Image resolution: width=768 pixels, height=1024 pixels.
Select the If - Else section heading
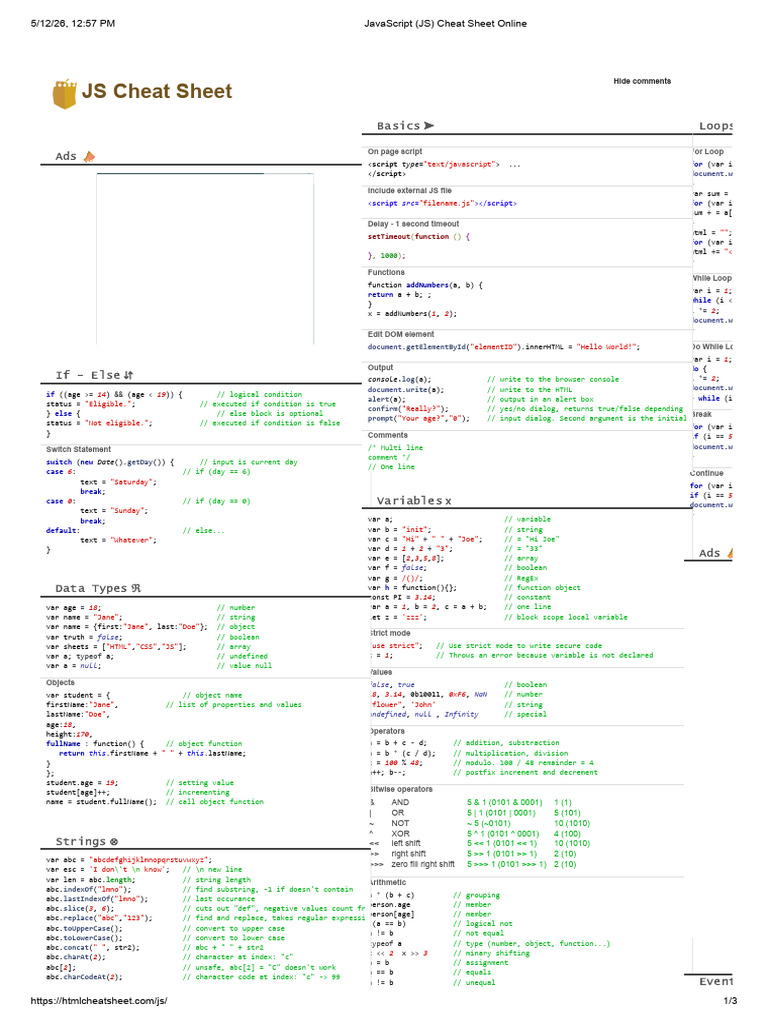[x=88, y=375]
